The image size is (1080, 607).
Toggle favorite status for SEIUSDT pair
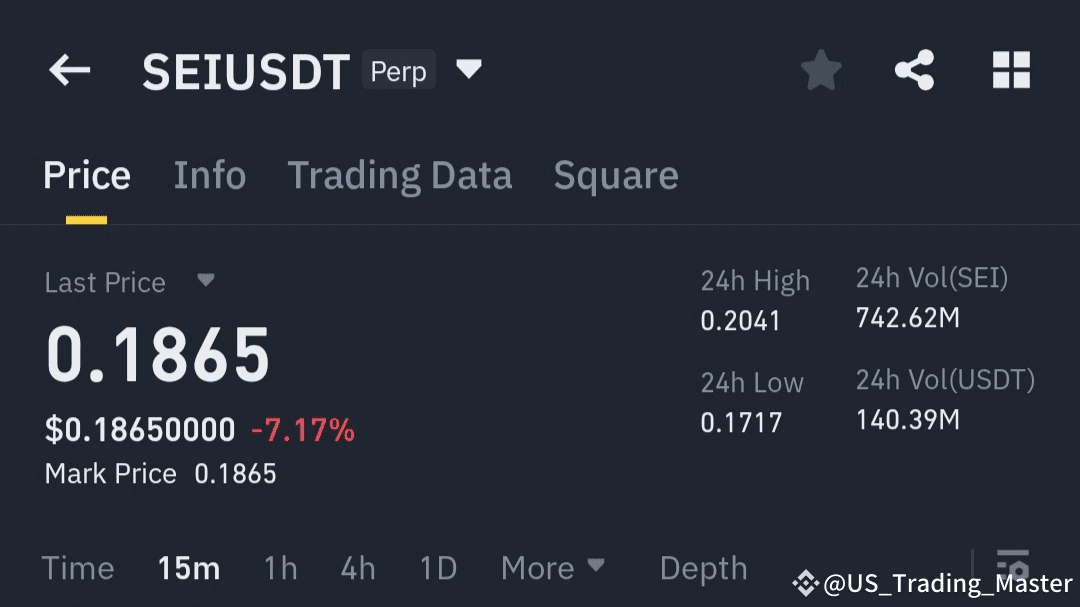821,69
